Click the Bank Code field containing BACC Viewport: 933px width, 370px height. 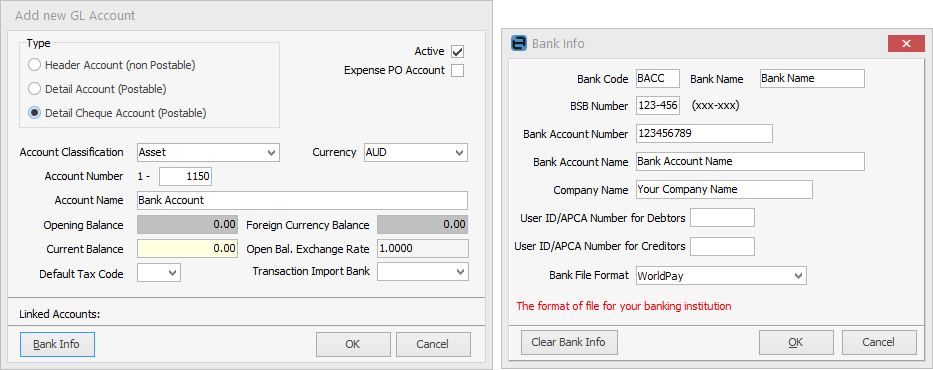pos(658,79)
